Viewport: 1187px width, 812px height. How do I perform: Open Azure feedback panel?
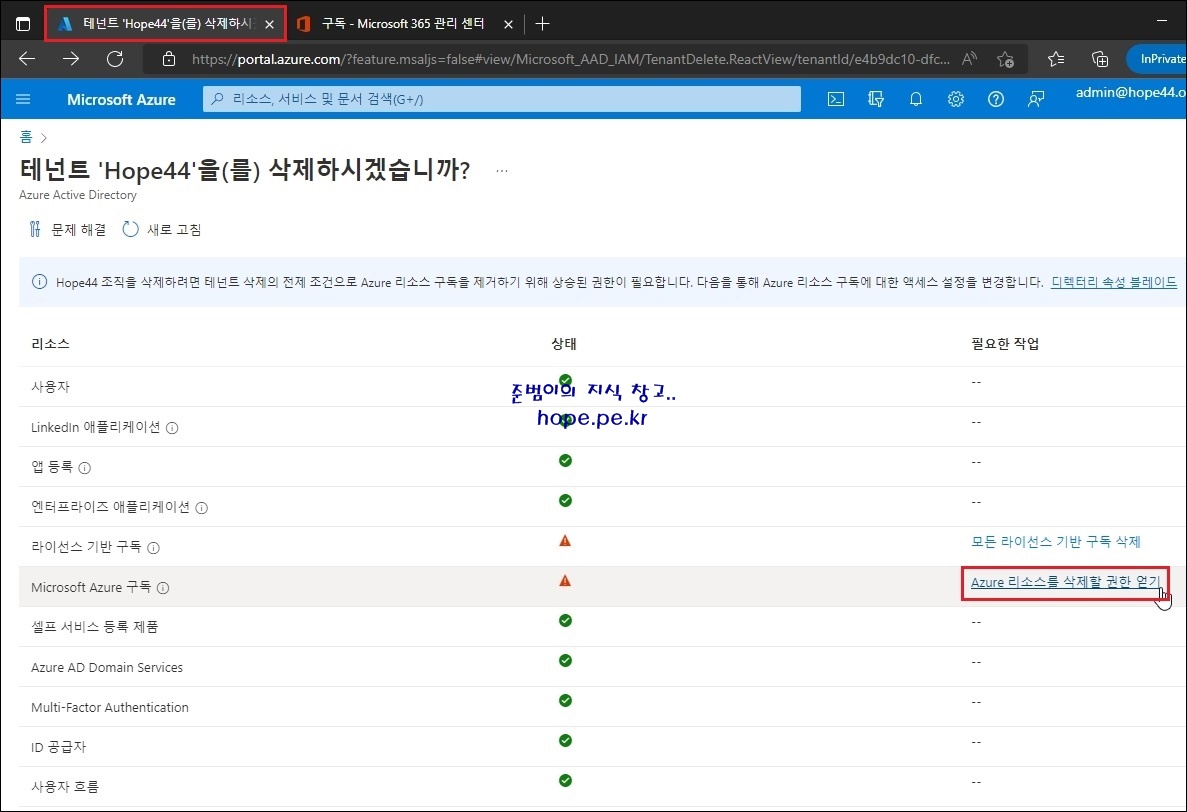1036,99
